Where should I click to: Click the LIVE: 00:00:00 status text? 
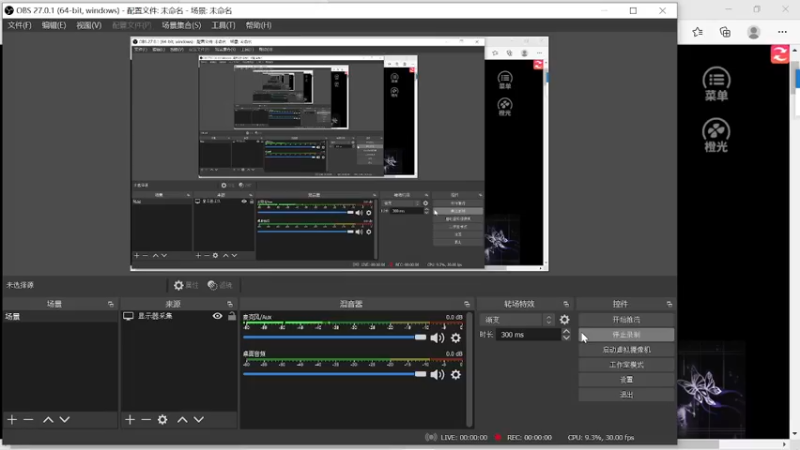pyautogui.click(x=464, y=437)
